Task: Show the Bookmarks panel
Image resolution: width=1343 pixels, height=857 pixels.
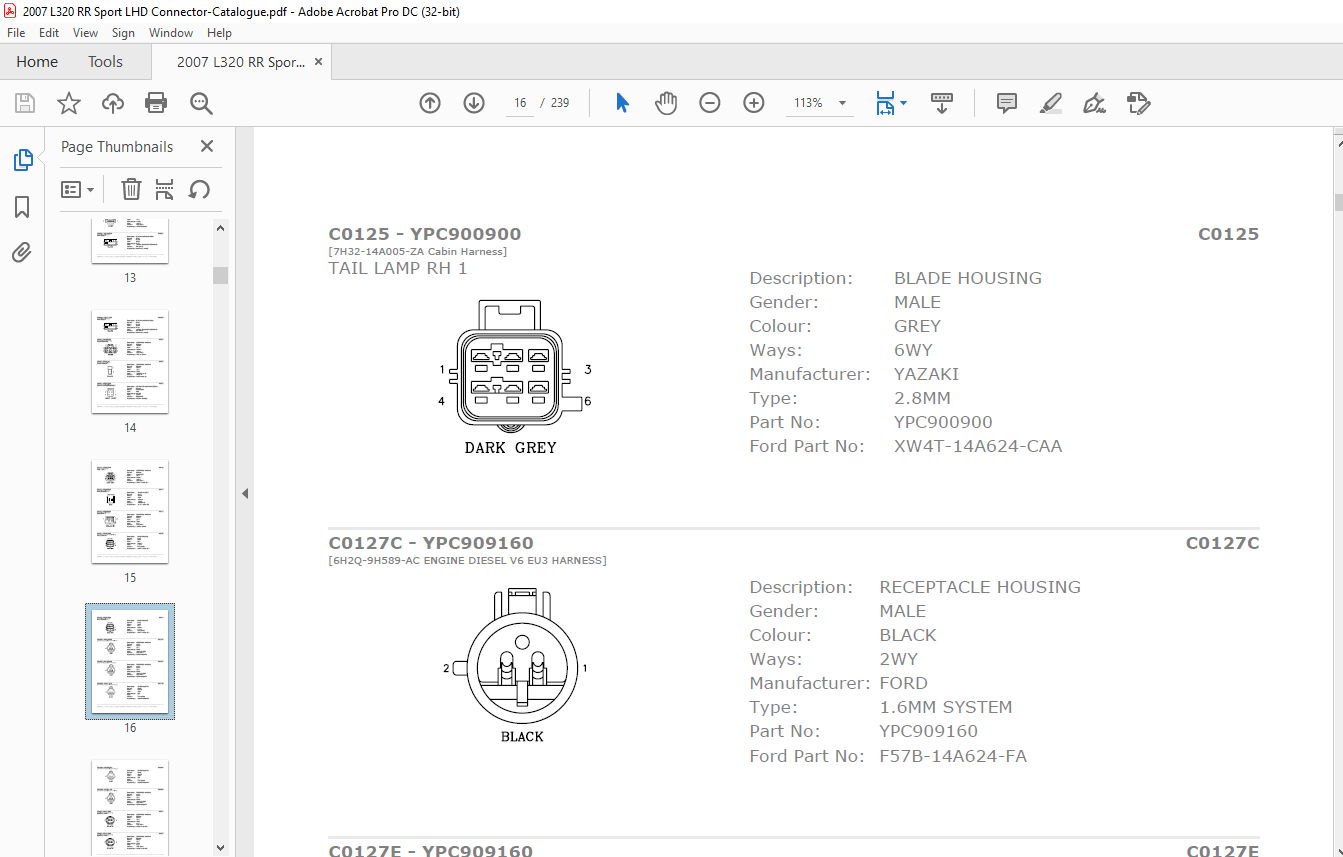Action: pyautogui.click(x=22, y=207)
